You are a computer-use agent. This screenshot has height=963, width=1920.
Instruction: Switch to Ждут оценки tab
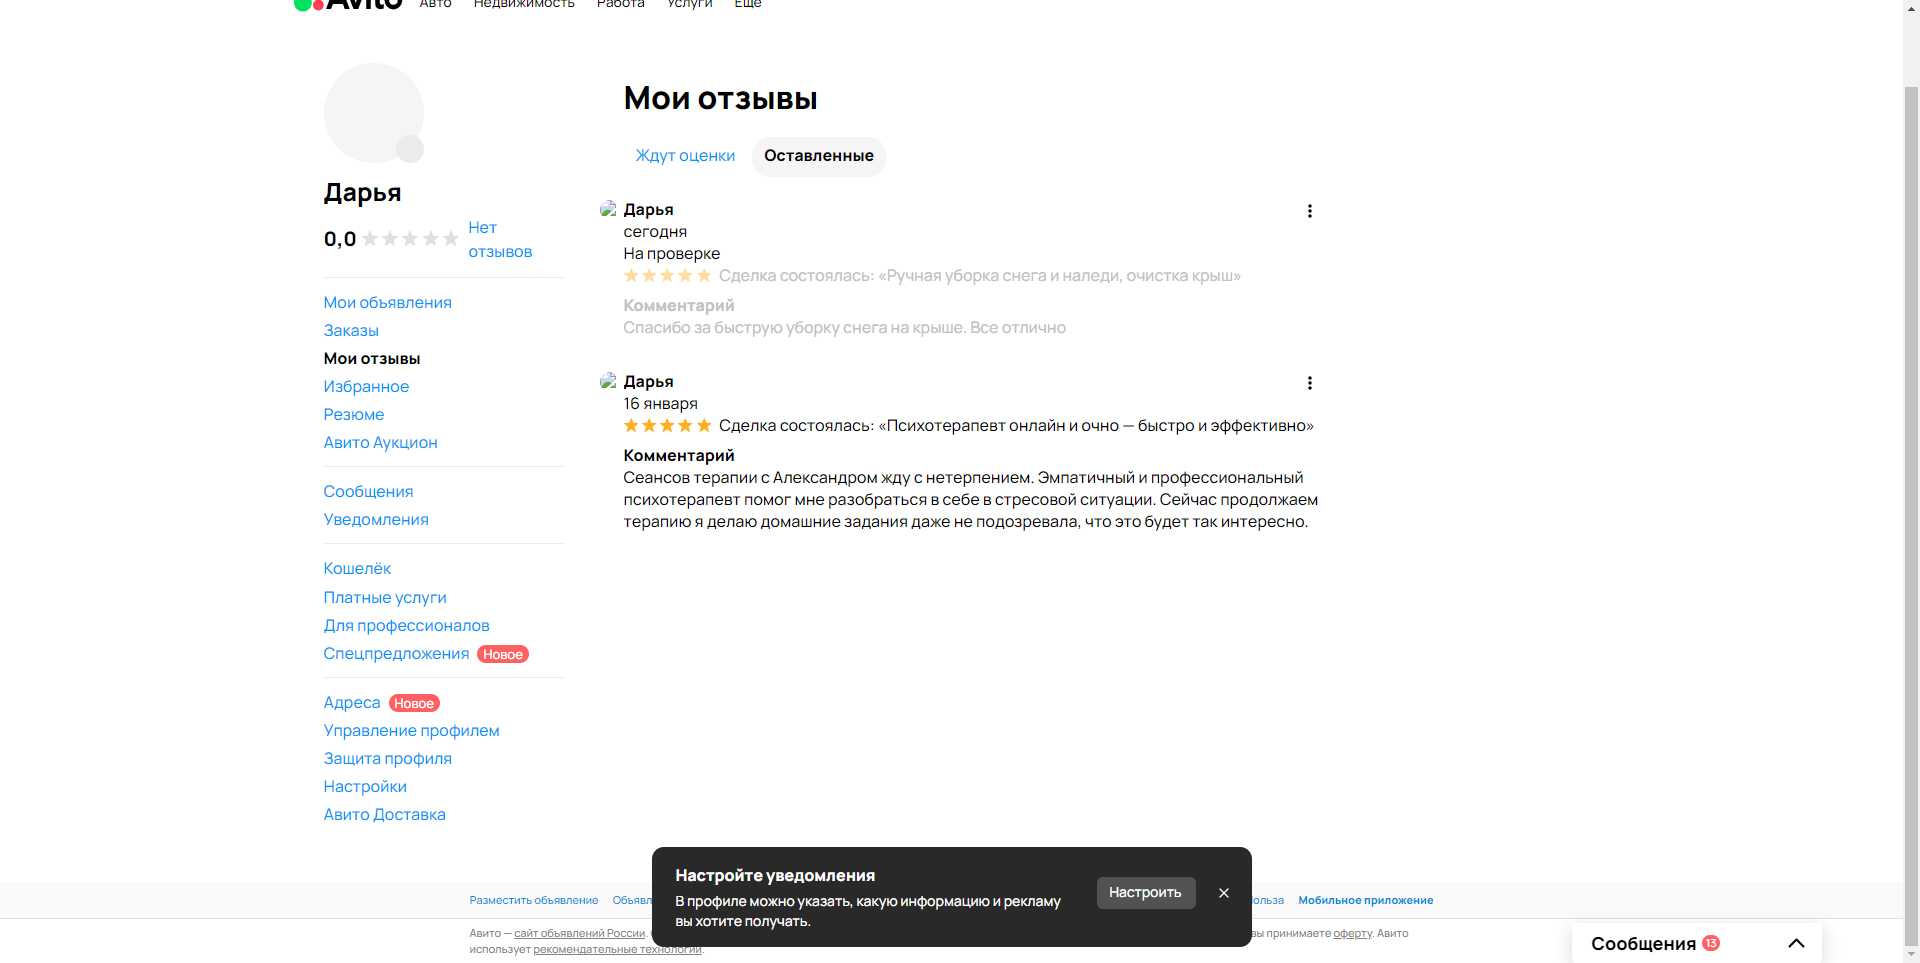point(685,156)
